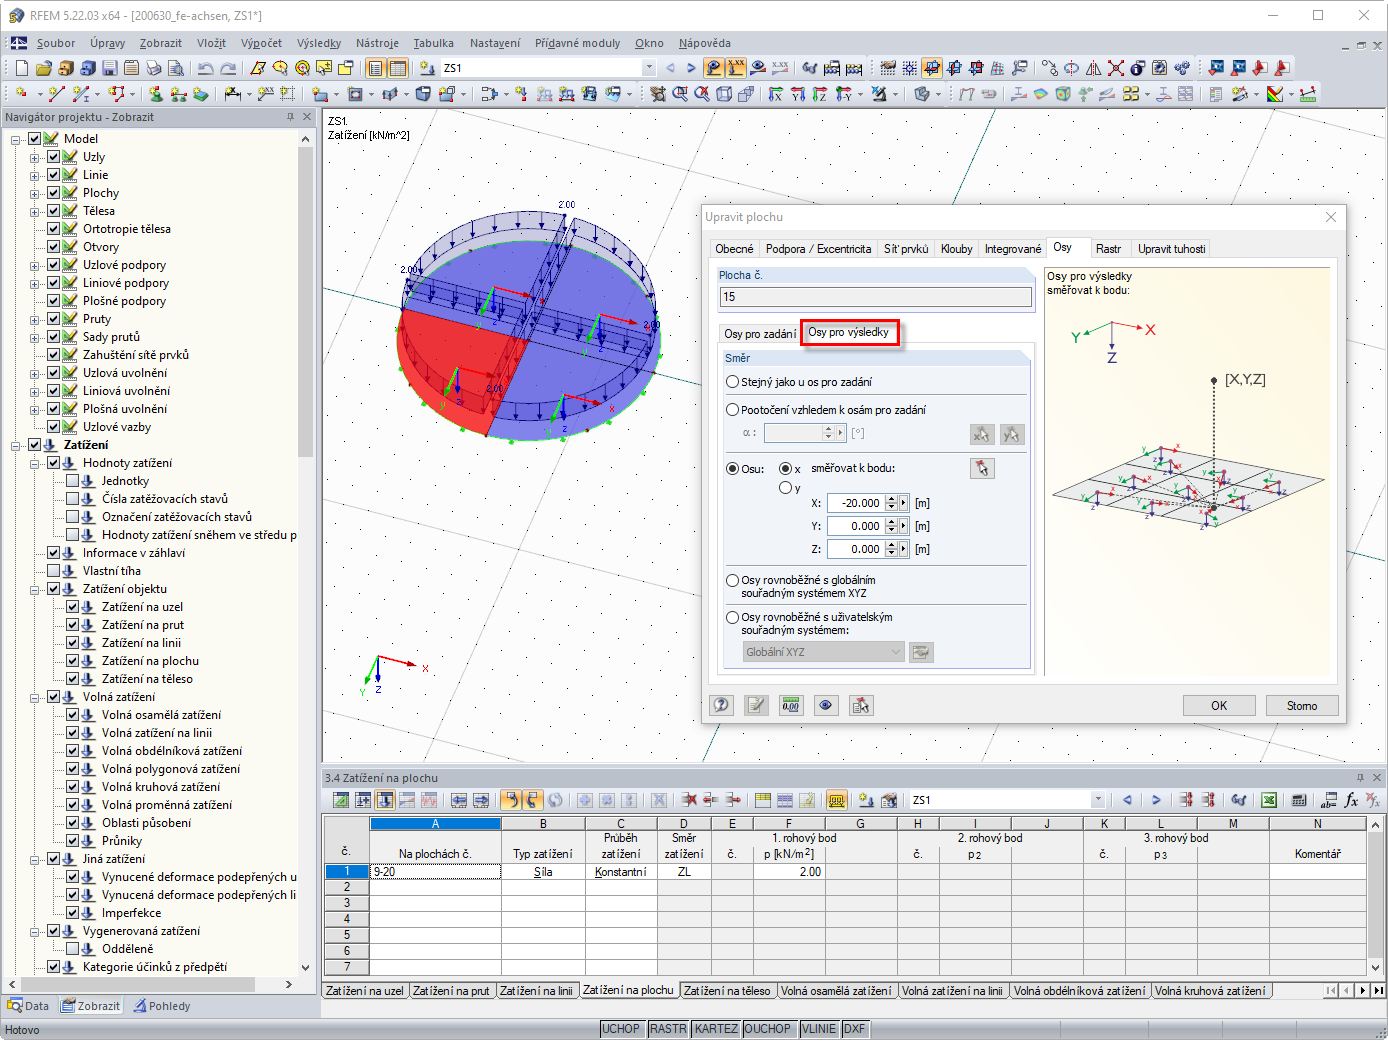Viewport: 1388px width, 1041px height.
Task: Click the X coordinate input field
Action: point(855,503)
